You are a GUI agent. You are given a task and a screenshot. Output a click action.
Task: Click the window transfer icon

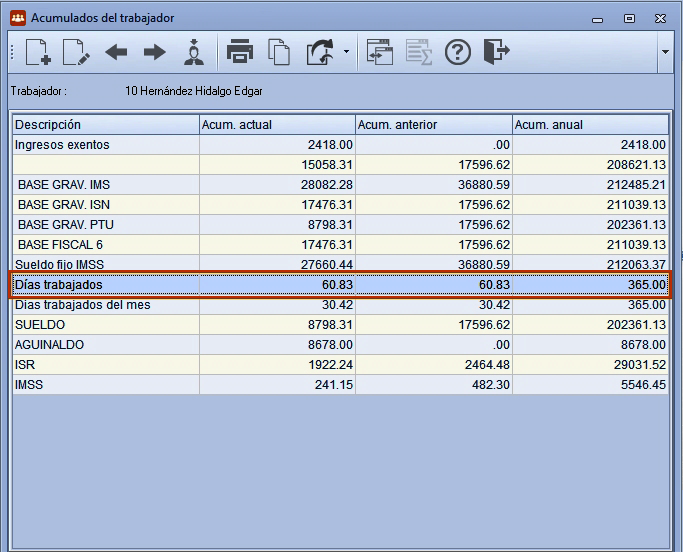[x=379, y=52]
